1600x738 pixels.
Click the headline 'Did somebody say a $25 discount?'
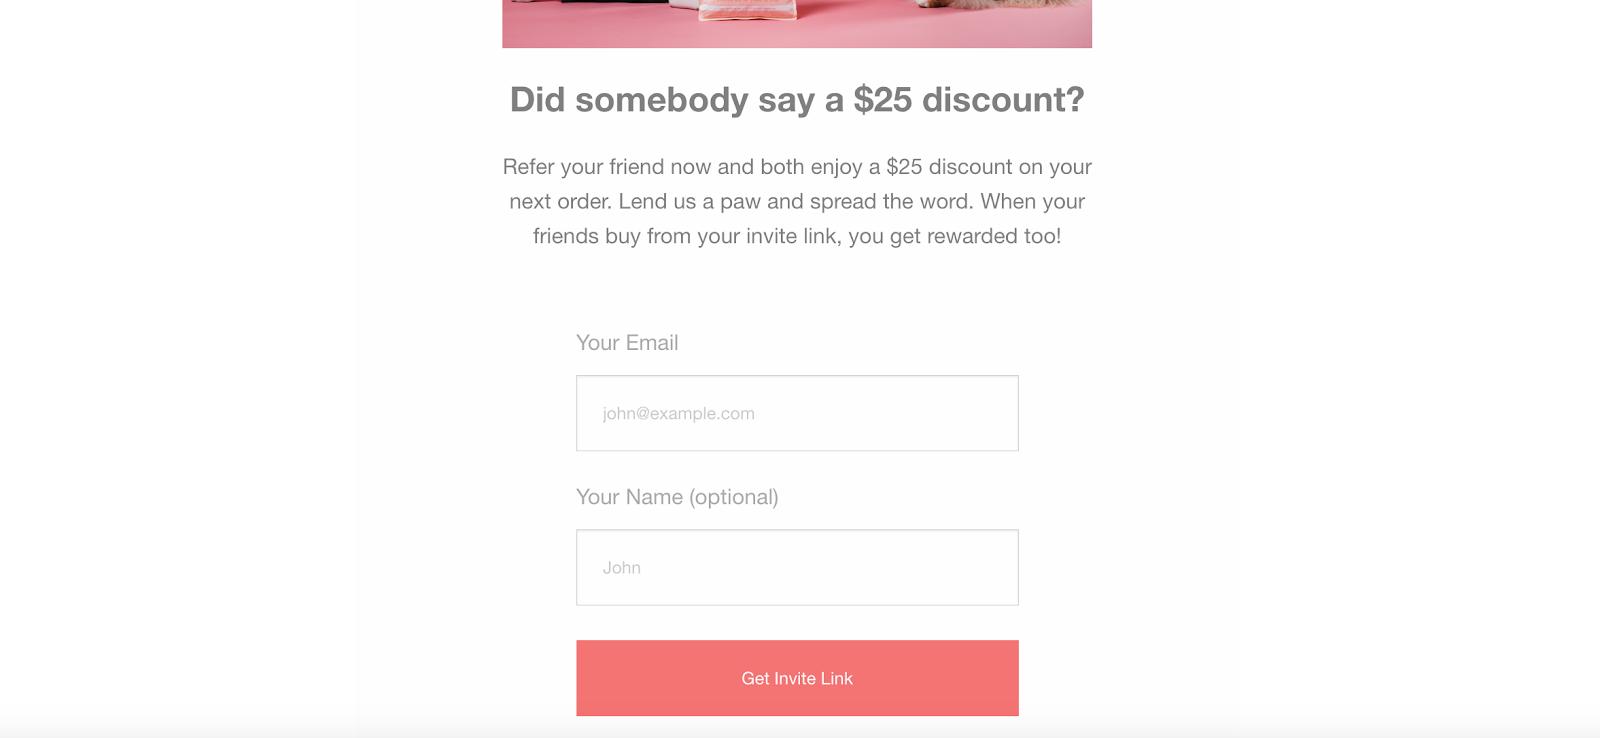pyautogui.click(x=797, y=99)
